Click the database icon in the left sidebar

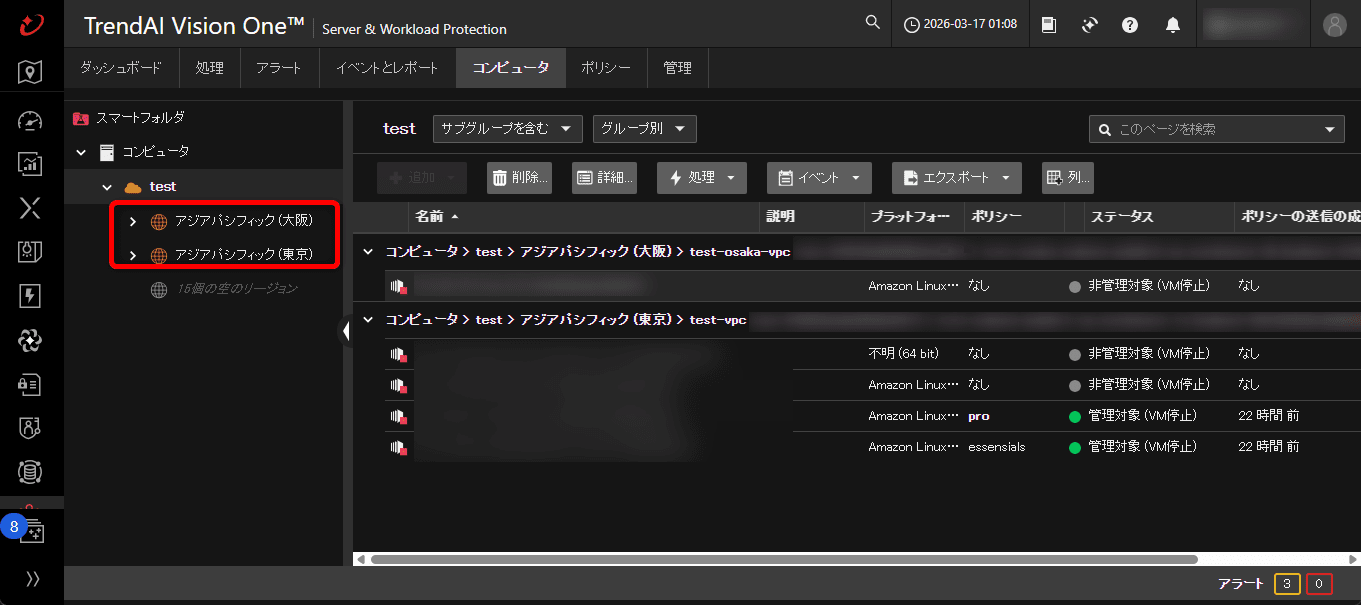(x=29, y=472)
